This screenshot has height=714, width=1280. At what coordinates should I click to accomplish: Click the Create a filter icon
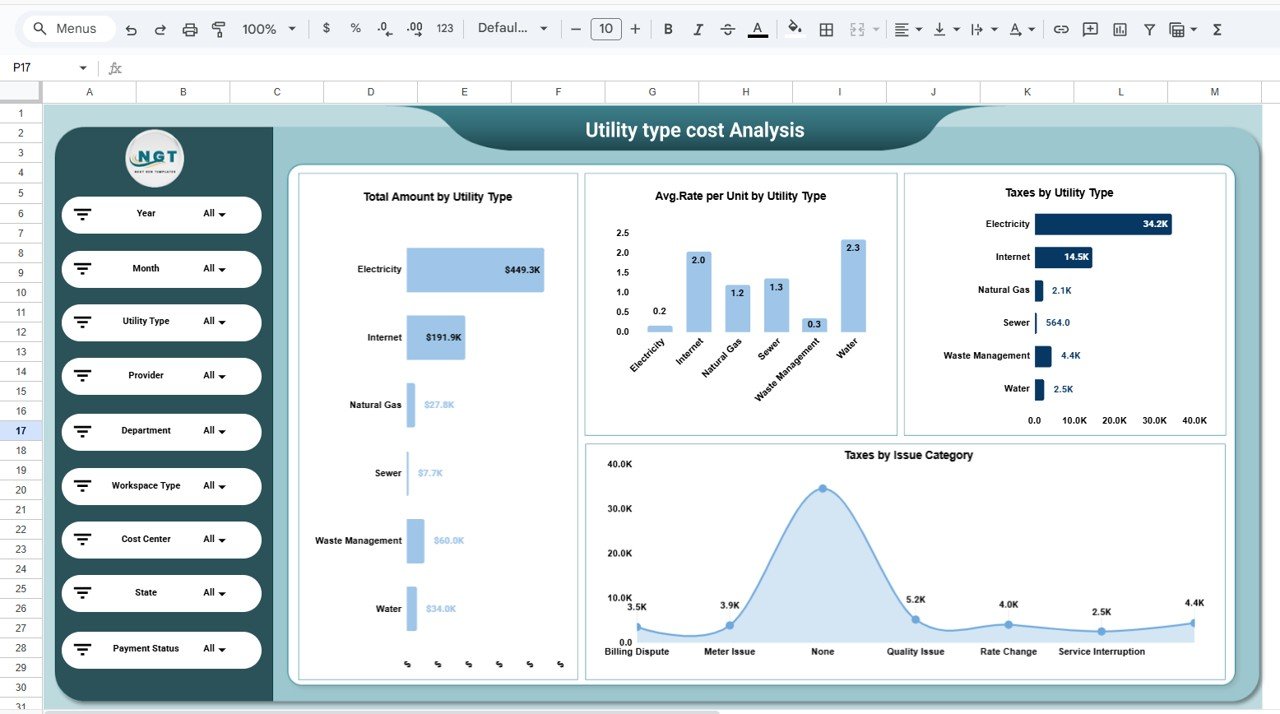pyautogui.click(x=1149, y=28)
